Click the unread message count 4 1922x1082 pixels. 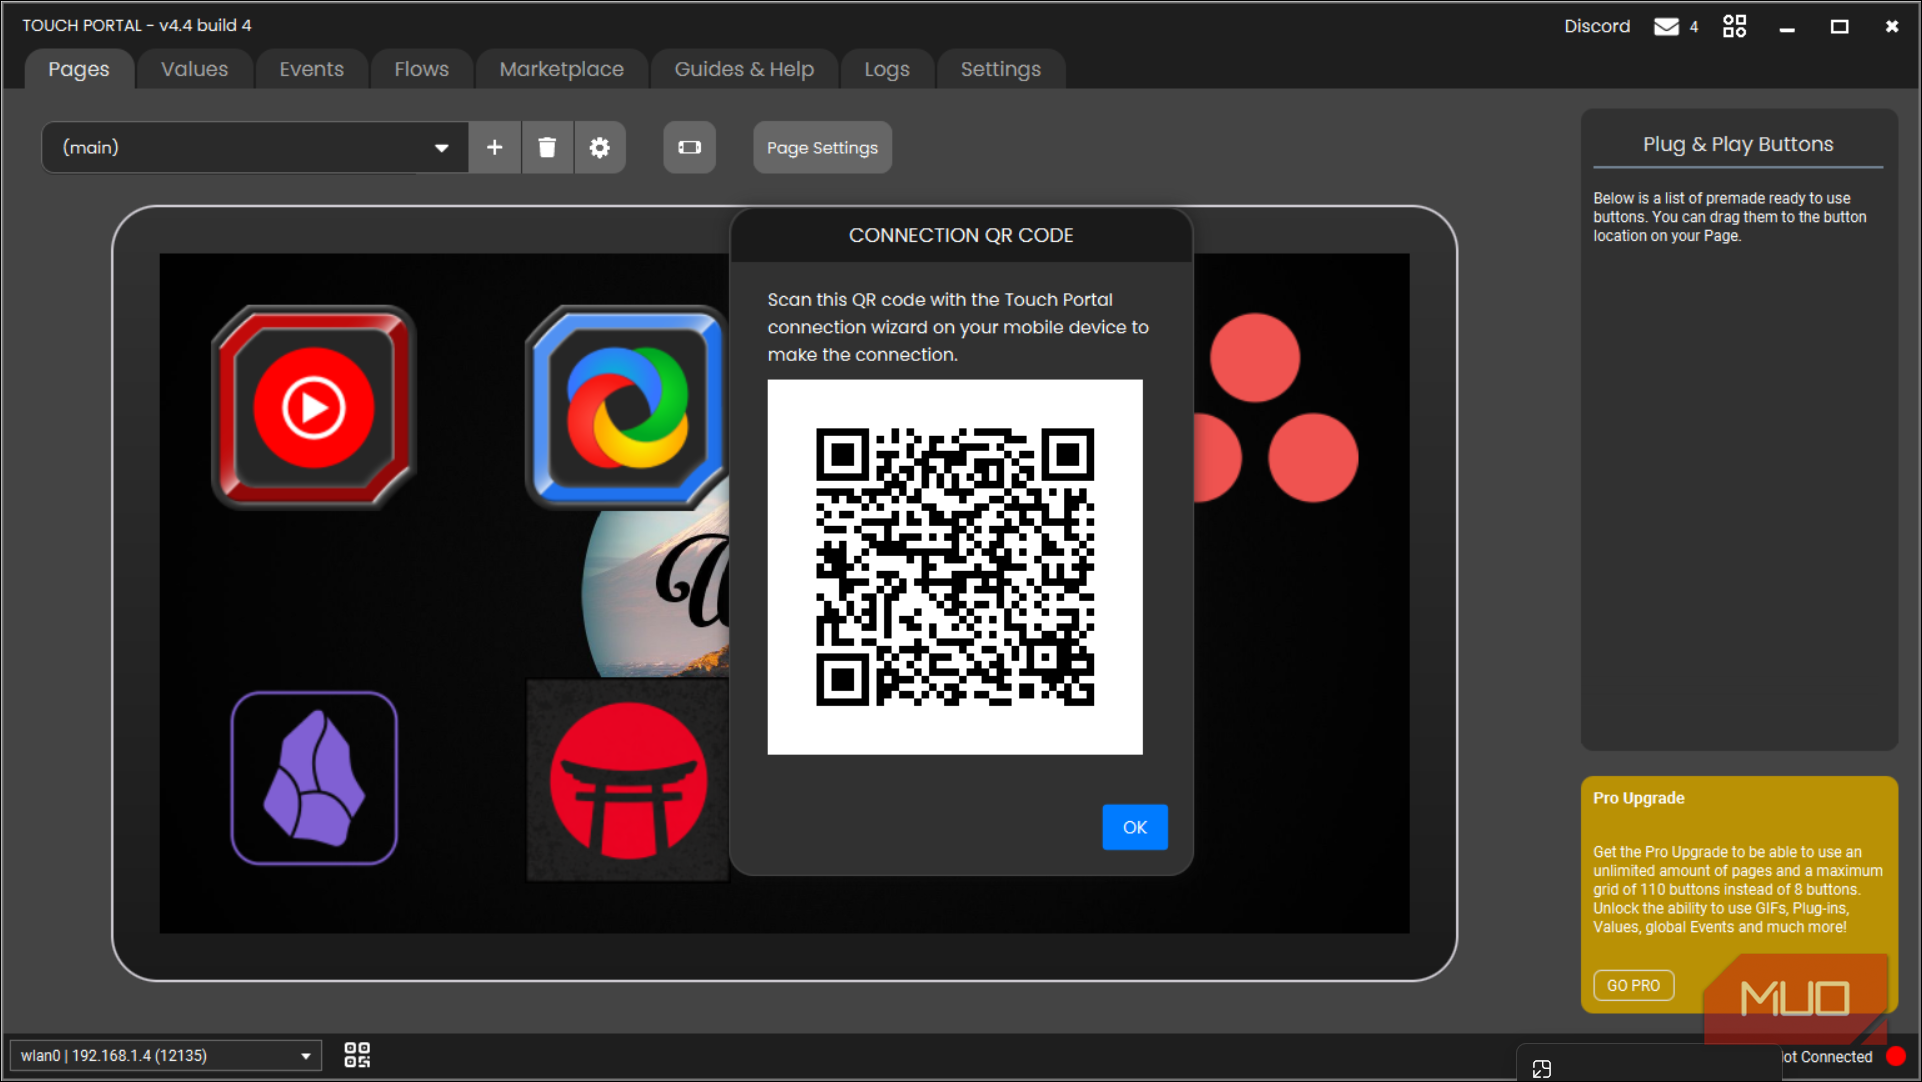pos(1694,27)
